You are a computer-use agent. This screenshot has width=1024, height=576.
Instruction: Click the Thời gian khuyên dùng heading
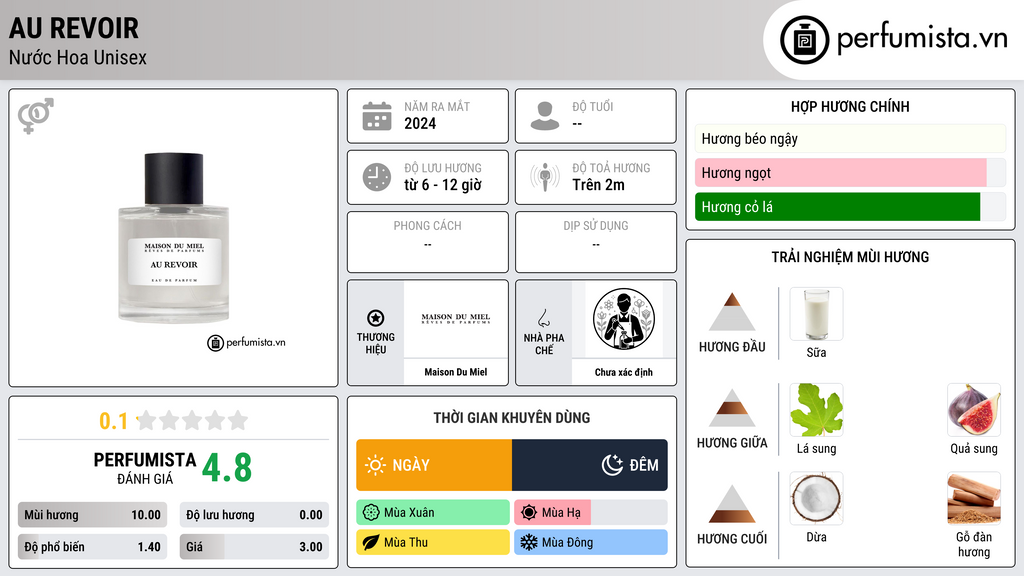(x=511, y=417)
